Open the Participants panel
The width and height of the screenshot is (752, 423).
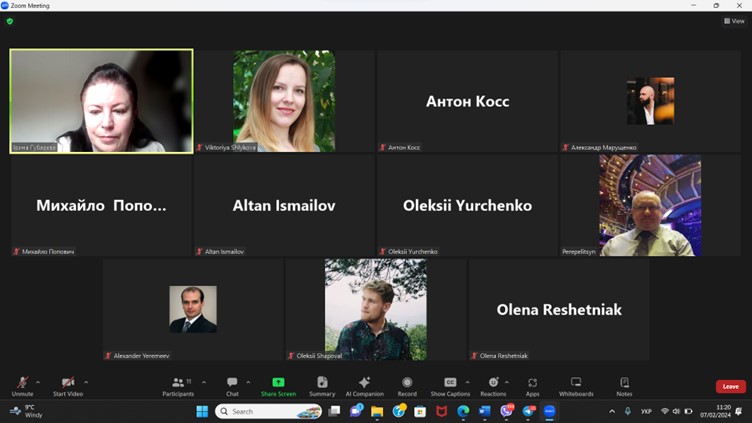point(178,385)
